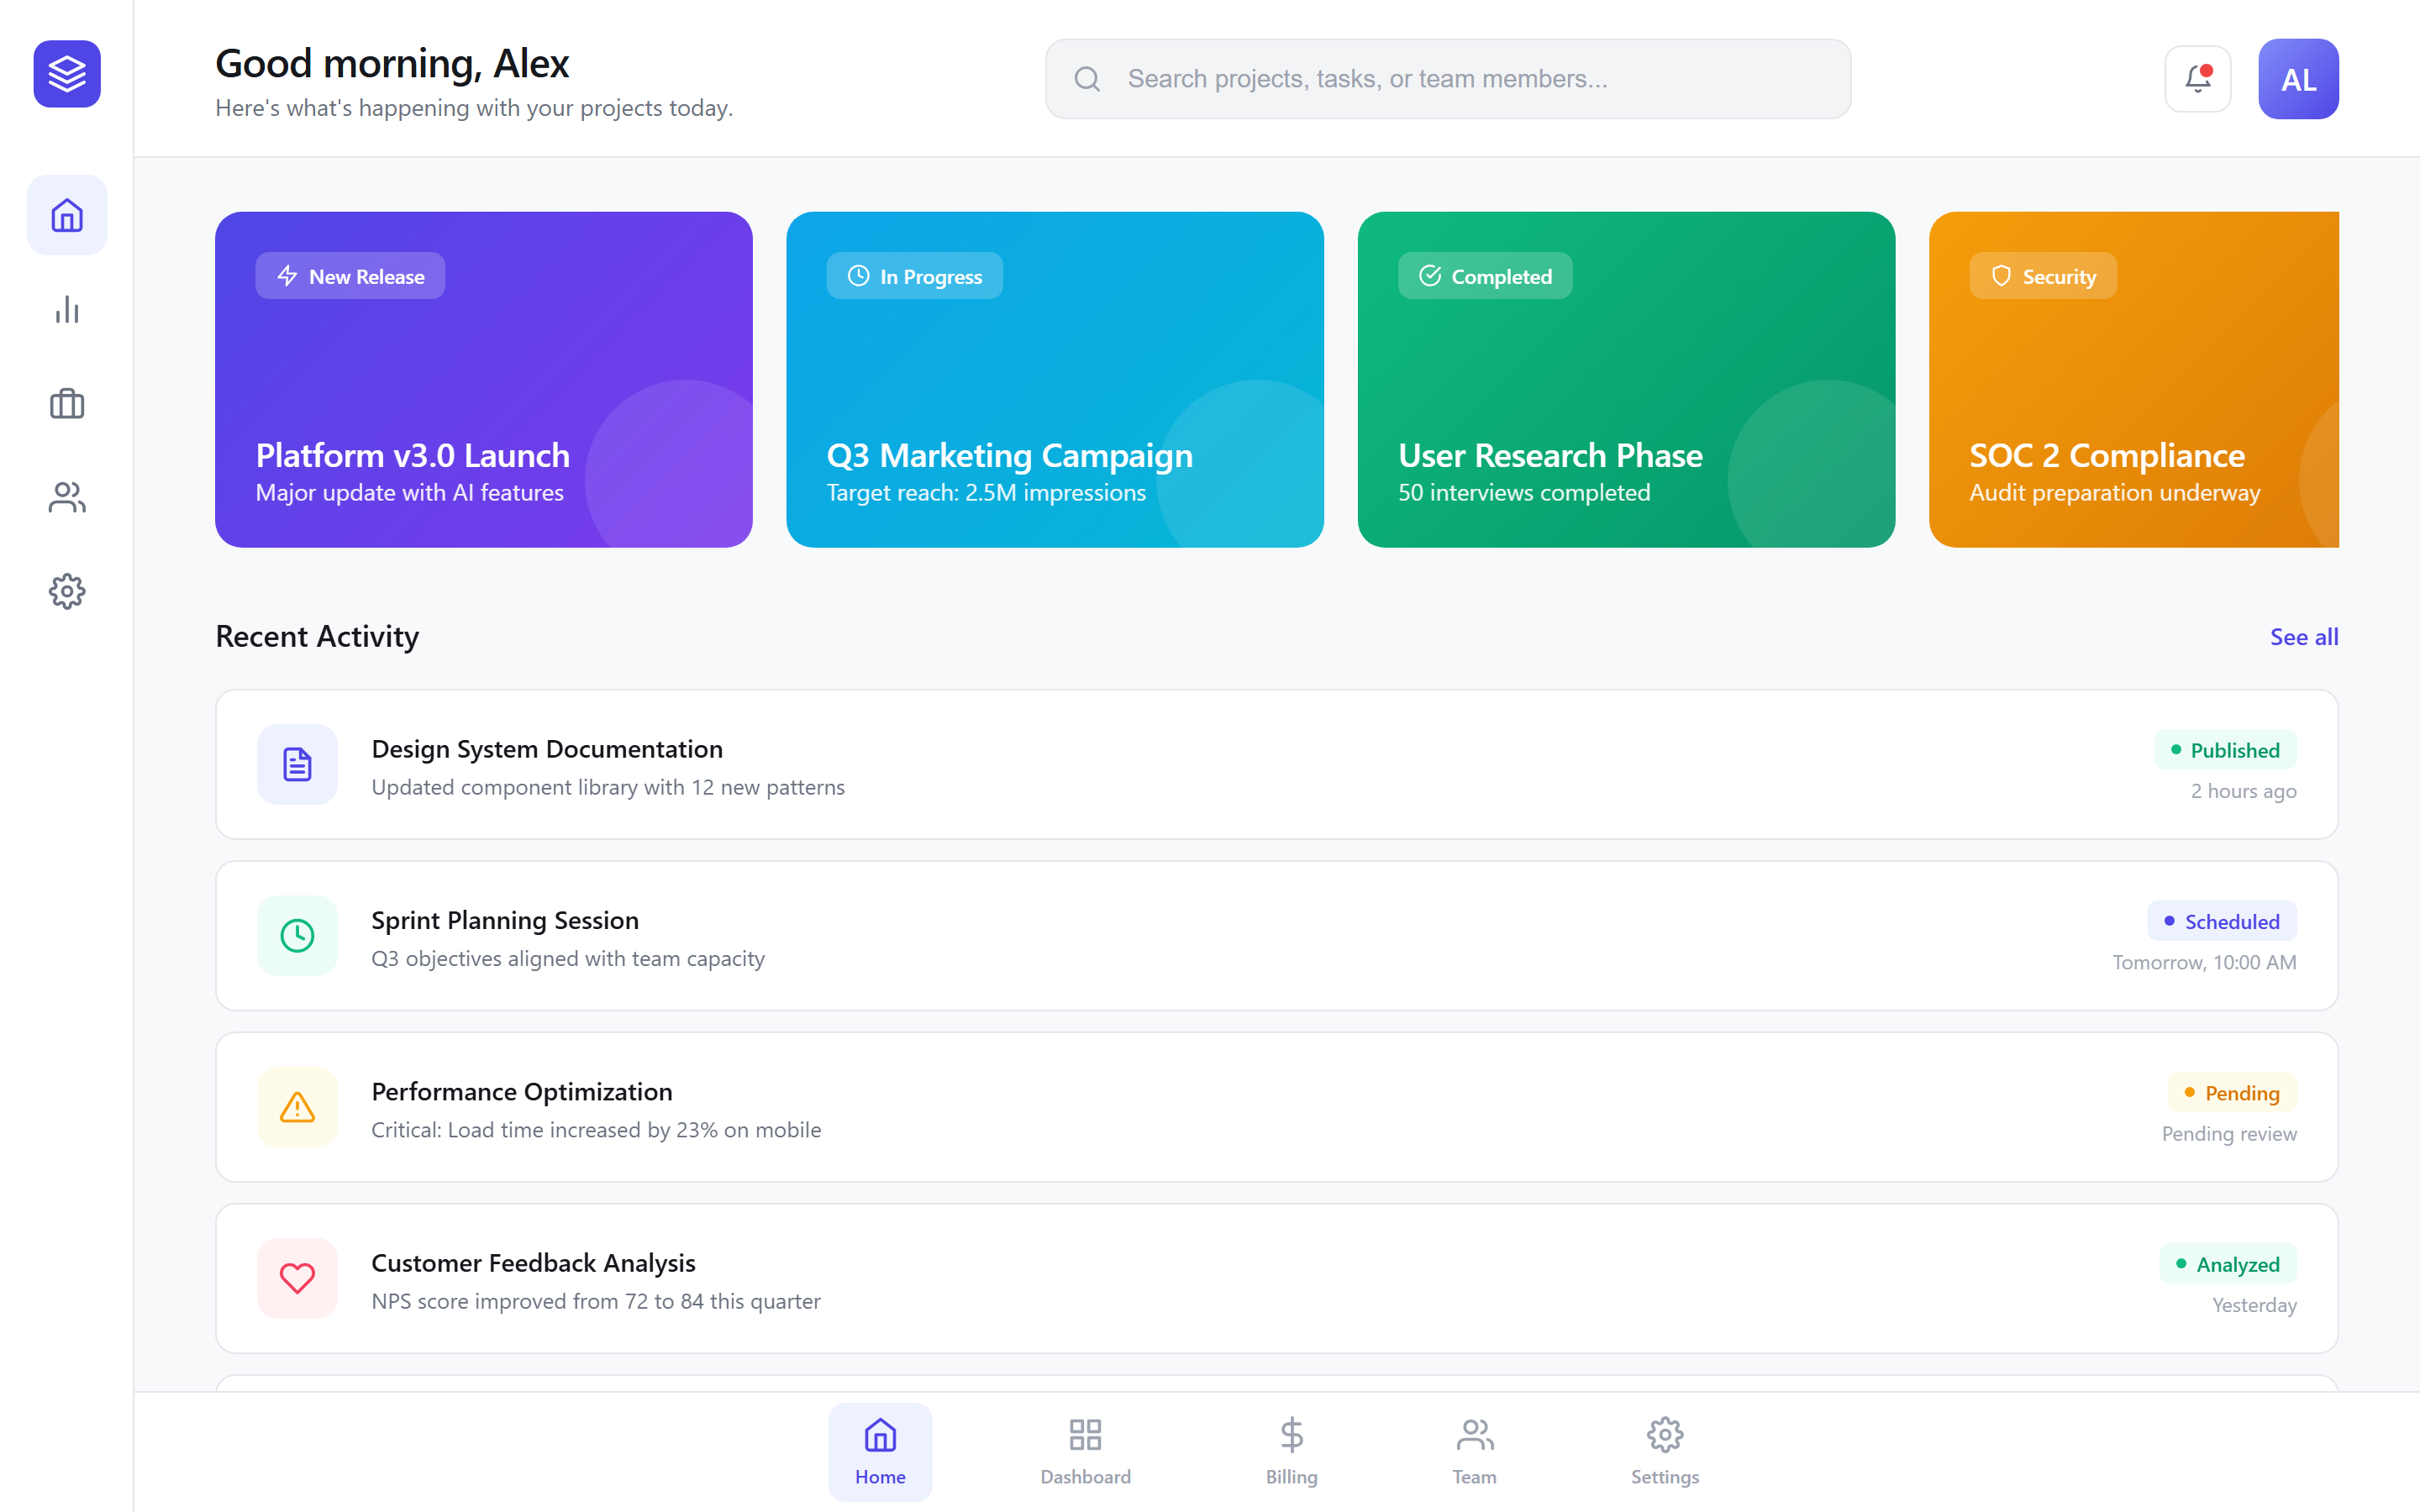
Task: Select the Performance Optimization title
Action: (522, 1091)
